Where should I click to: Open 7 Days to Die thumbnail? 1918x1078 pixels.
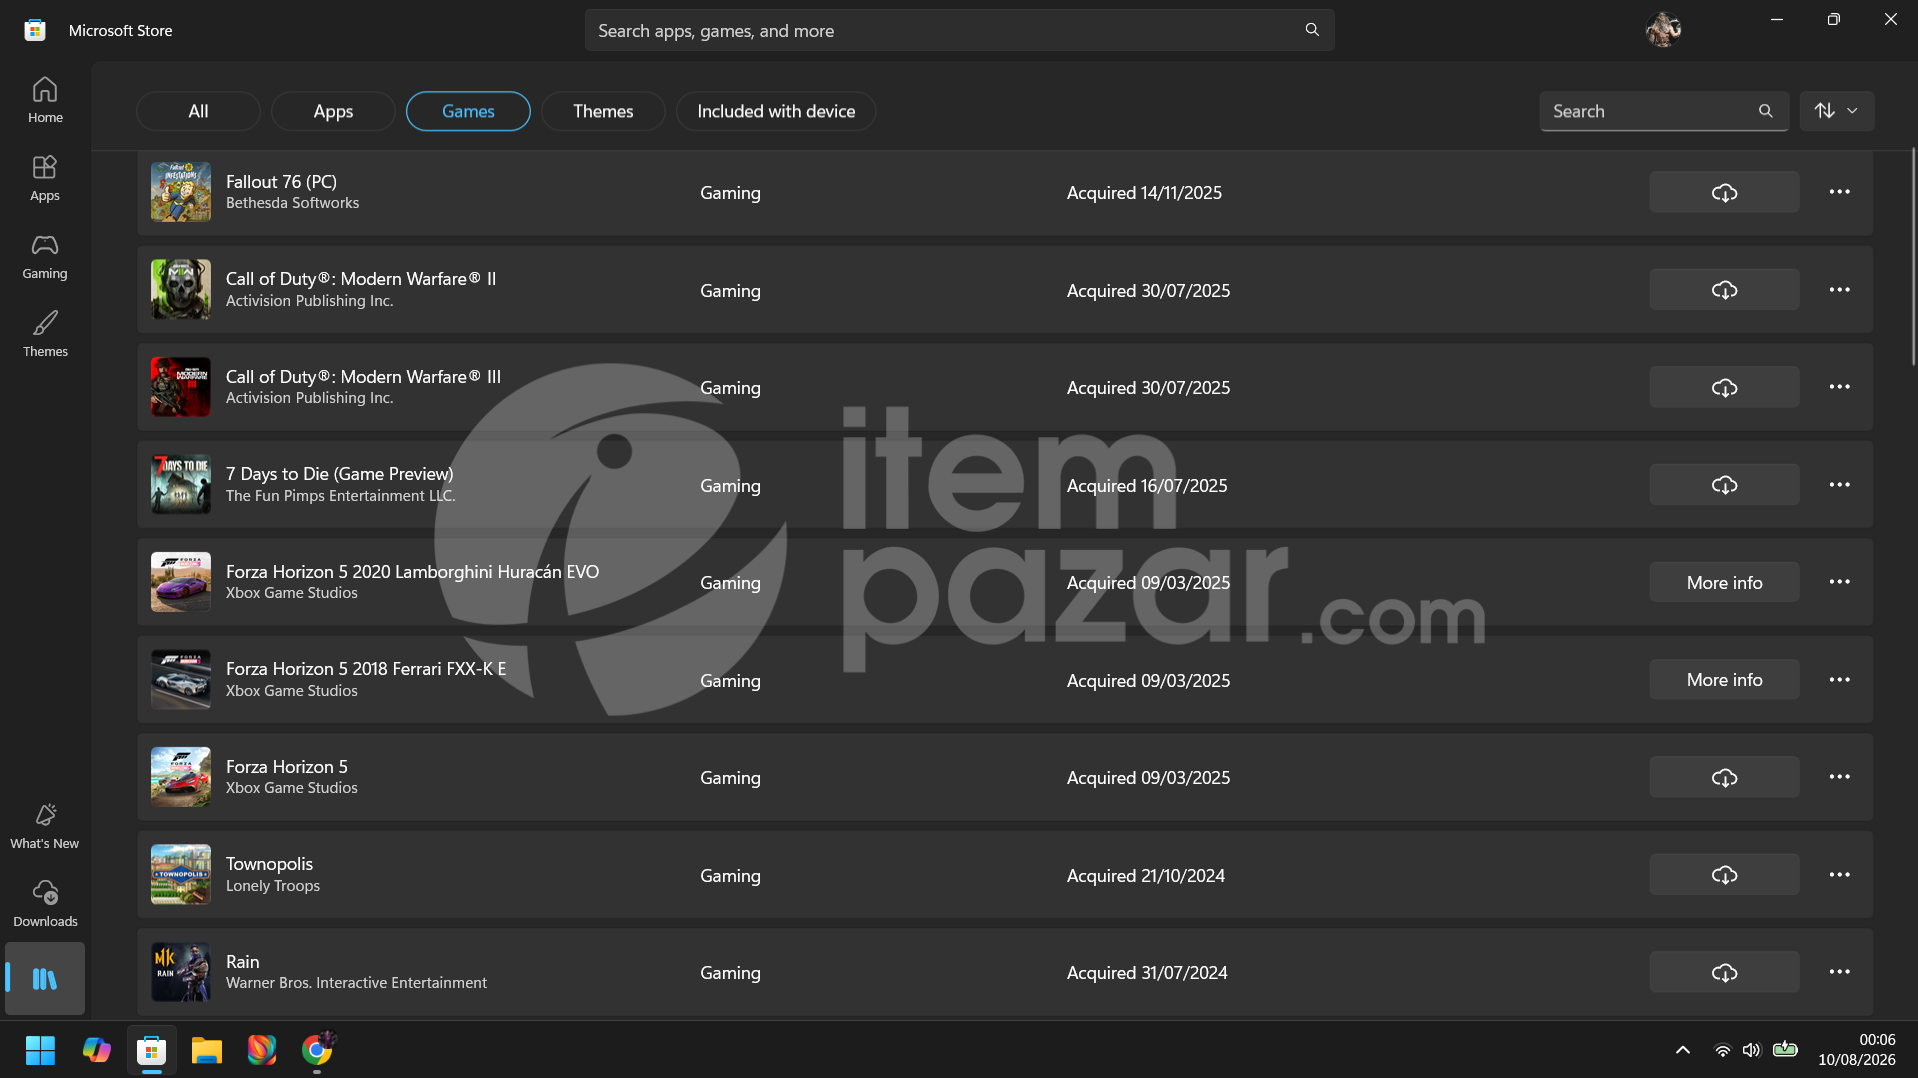(x=181, y=485)
